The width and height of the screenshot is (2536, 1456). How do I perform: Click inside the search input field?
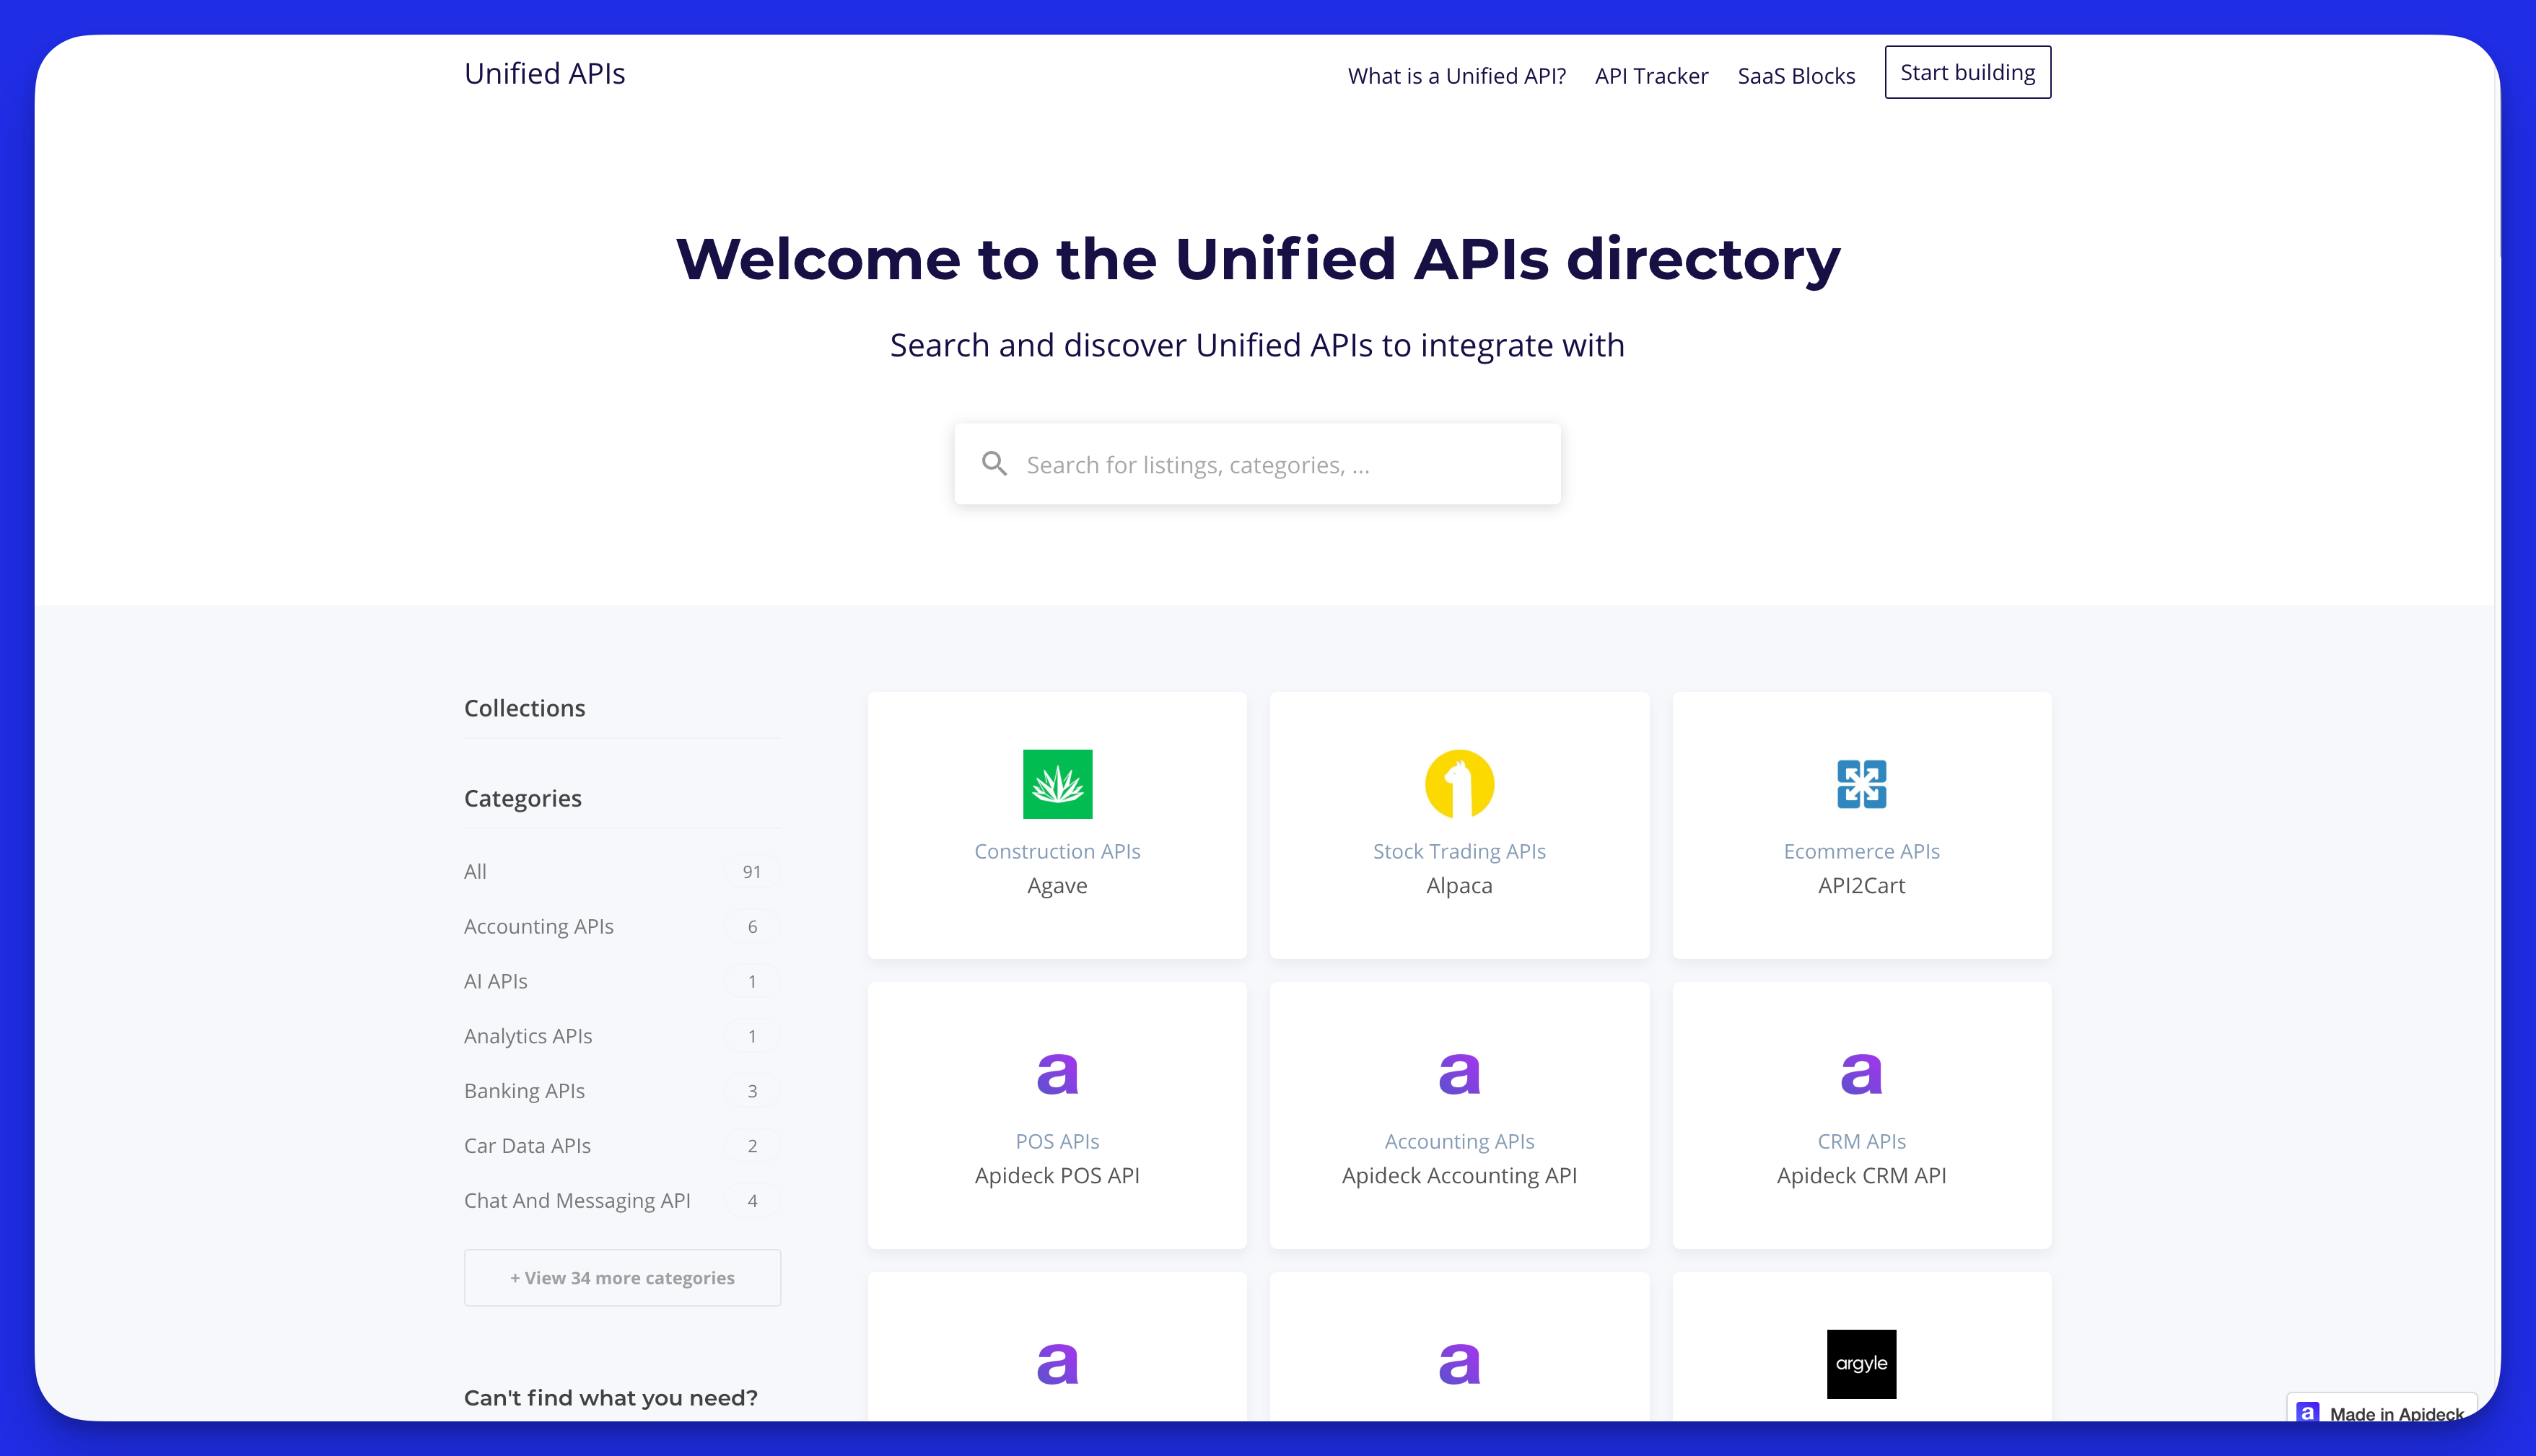coord(1255,463)
